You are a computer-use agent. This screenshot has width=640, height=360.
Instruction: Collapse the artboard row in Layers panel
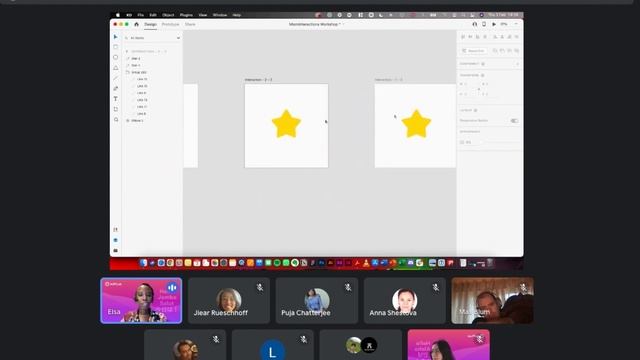coord(127,51)
